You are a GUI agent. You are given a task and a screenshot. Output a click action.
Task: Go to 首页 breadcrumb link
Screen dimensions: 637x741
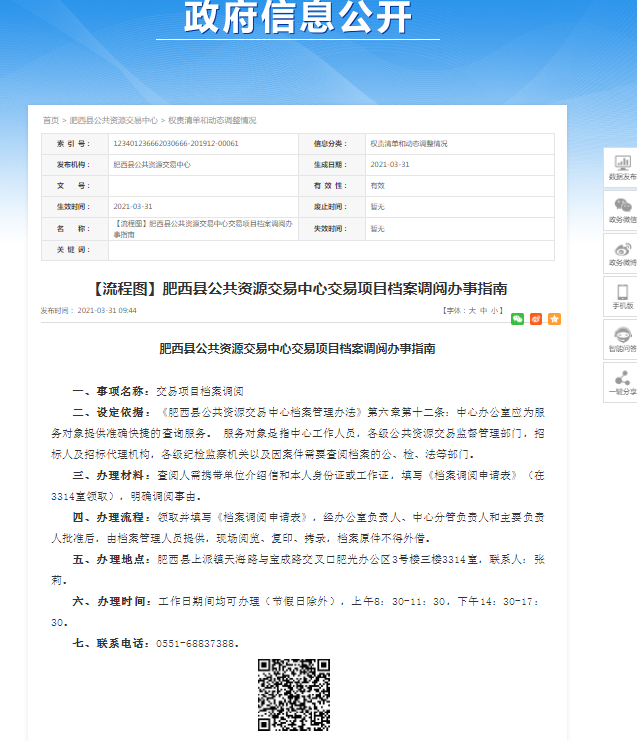pyautogui.click(x=51, y=121)
